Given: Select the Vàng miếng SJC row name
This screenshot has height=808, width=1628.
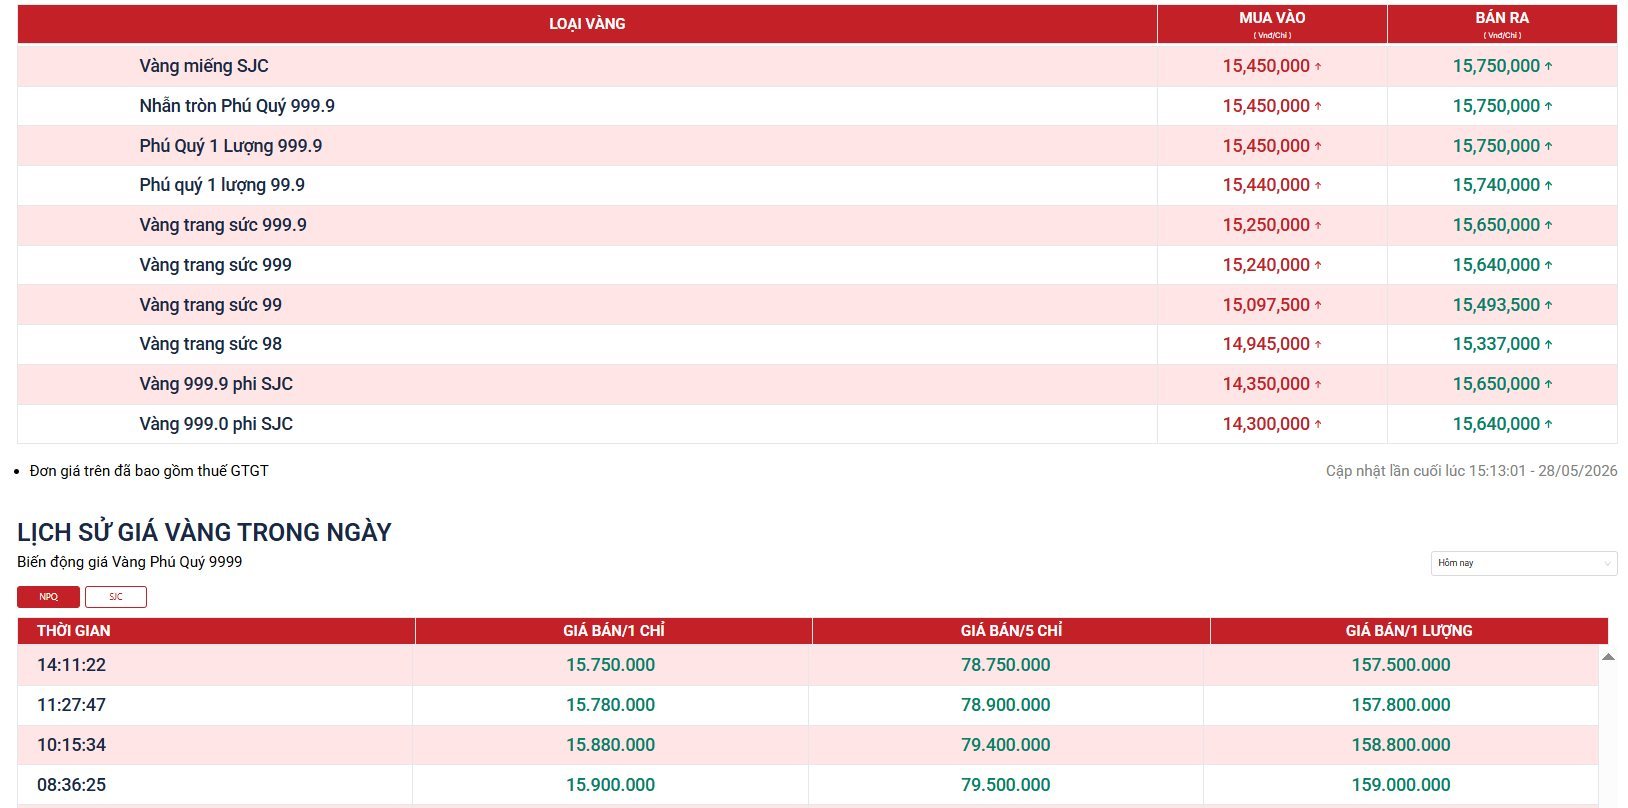Looking at the screenshot, I should click(204, 66).
